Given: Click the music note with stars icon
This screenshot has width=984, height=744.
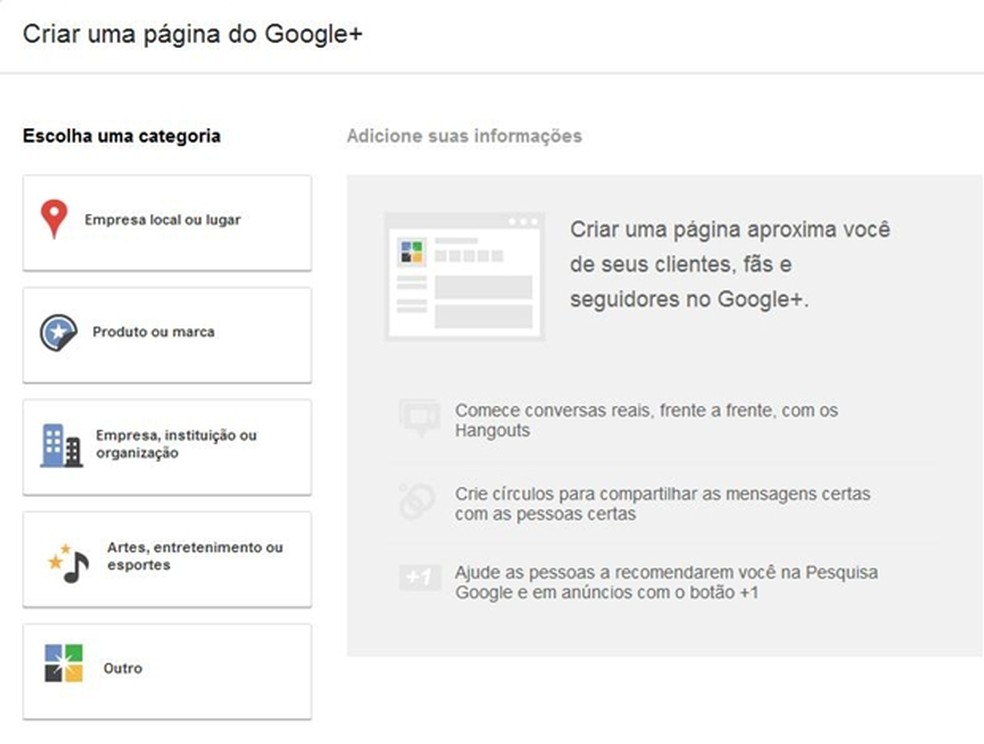Looking at the screenshot, I should tap(69, 563).
